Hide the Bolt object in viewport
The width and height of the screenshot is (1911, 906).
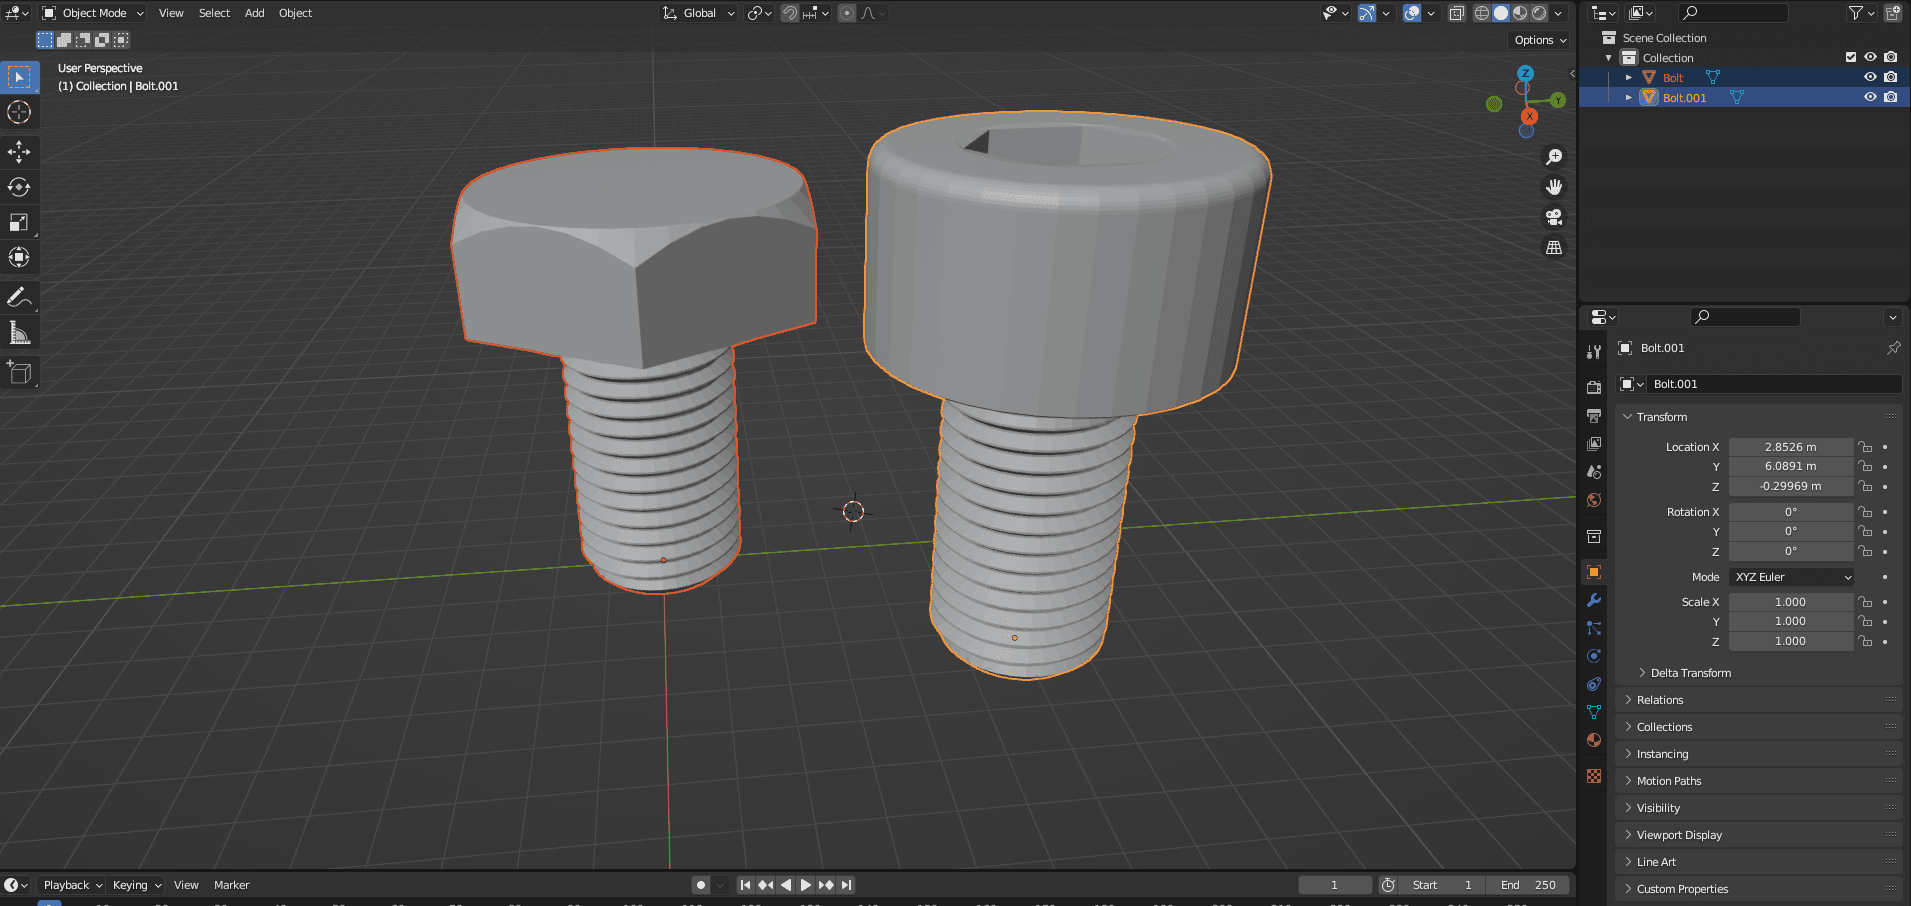[1870, 77]
